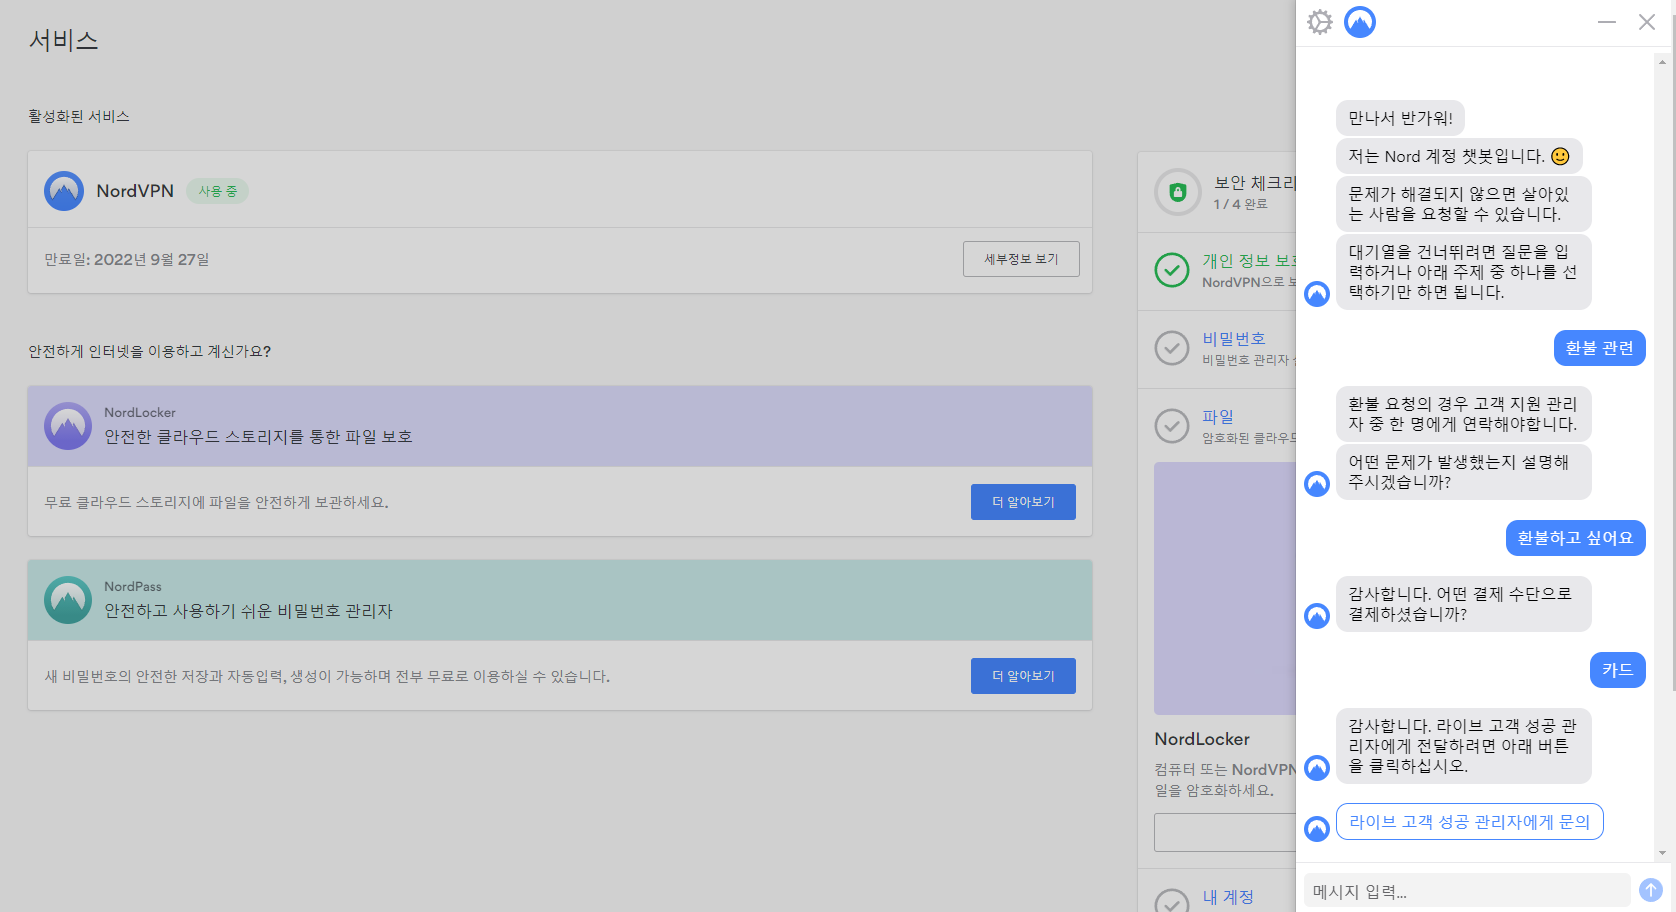Send message with the arrow button

pyautogui.click(x=1651, y=889)
